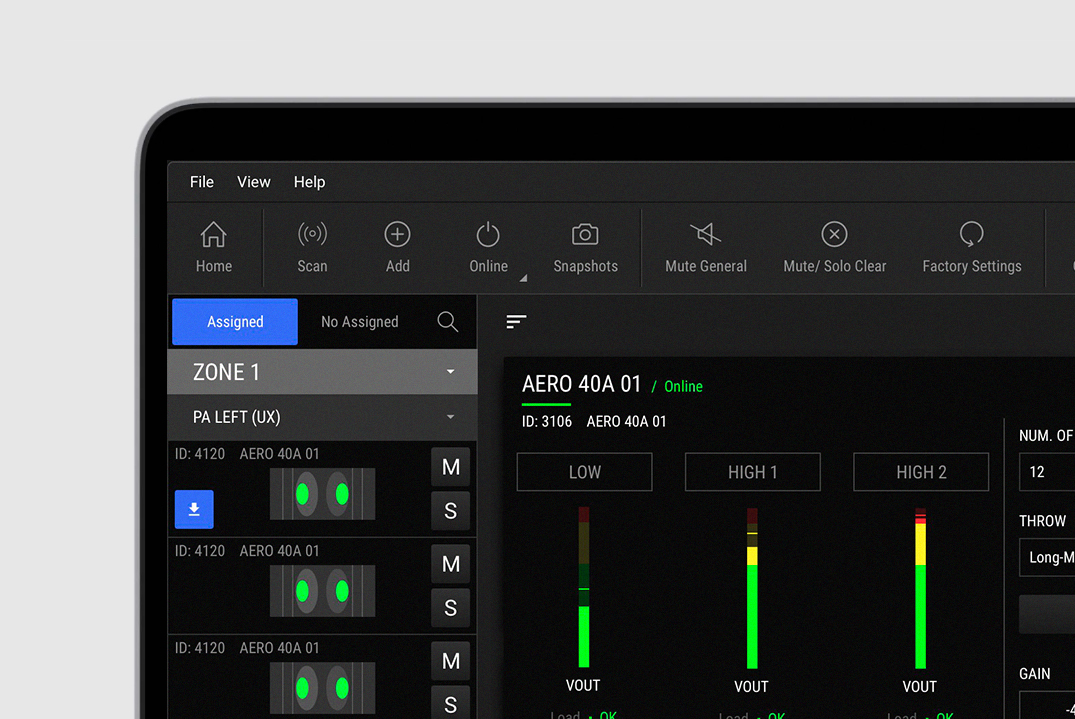1075x719 pixels.
Task: Click the Mute General speaker icon
Action: click(705, 235)
